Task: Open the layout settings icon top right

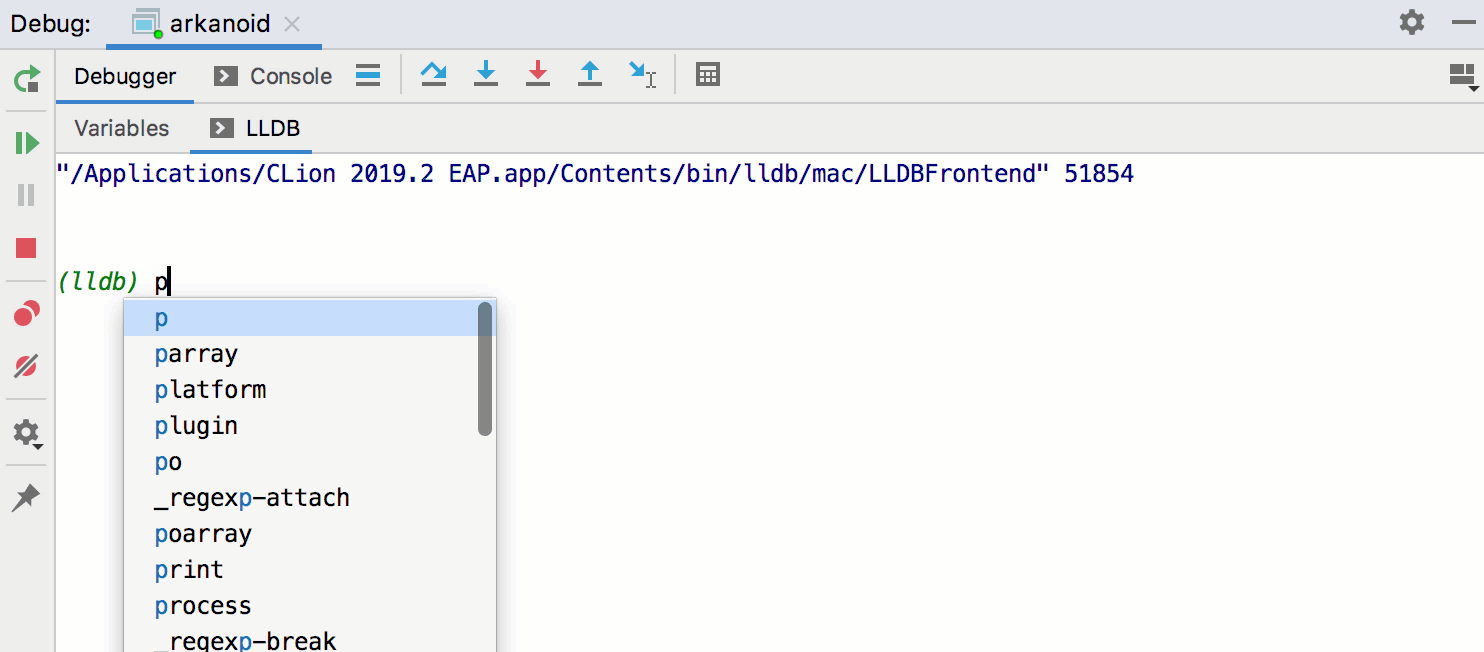Action: pos(1463,75)
